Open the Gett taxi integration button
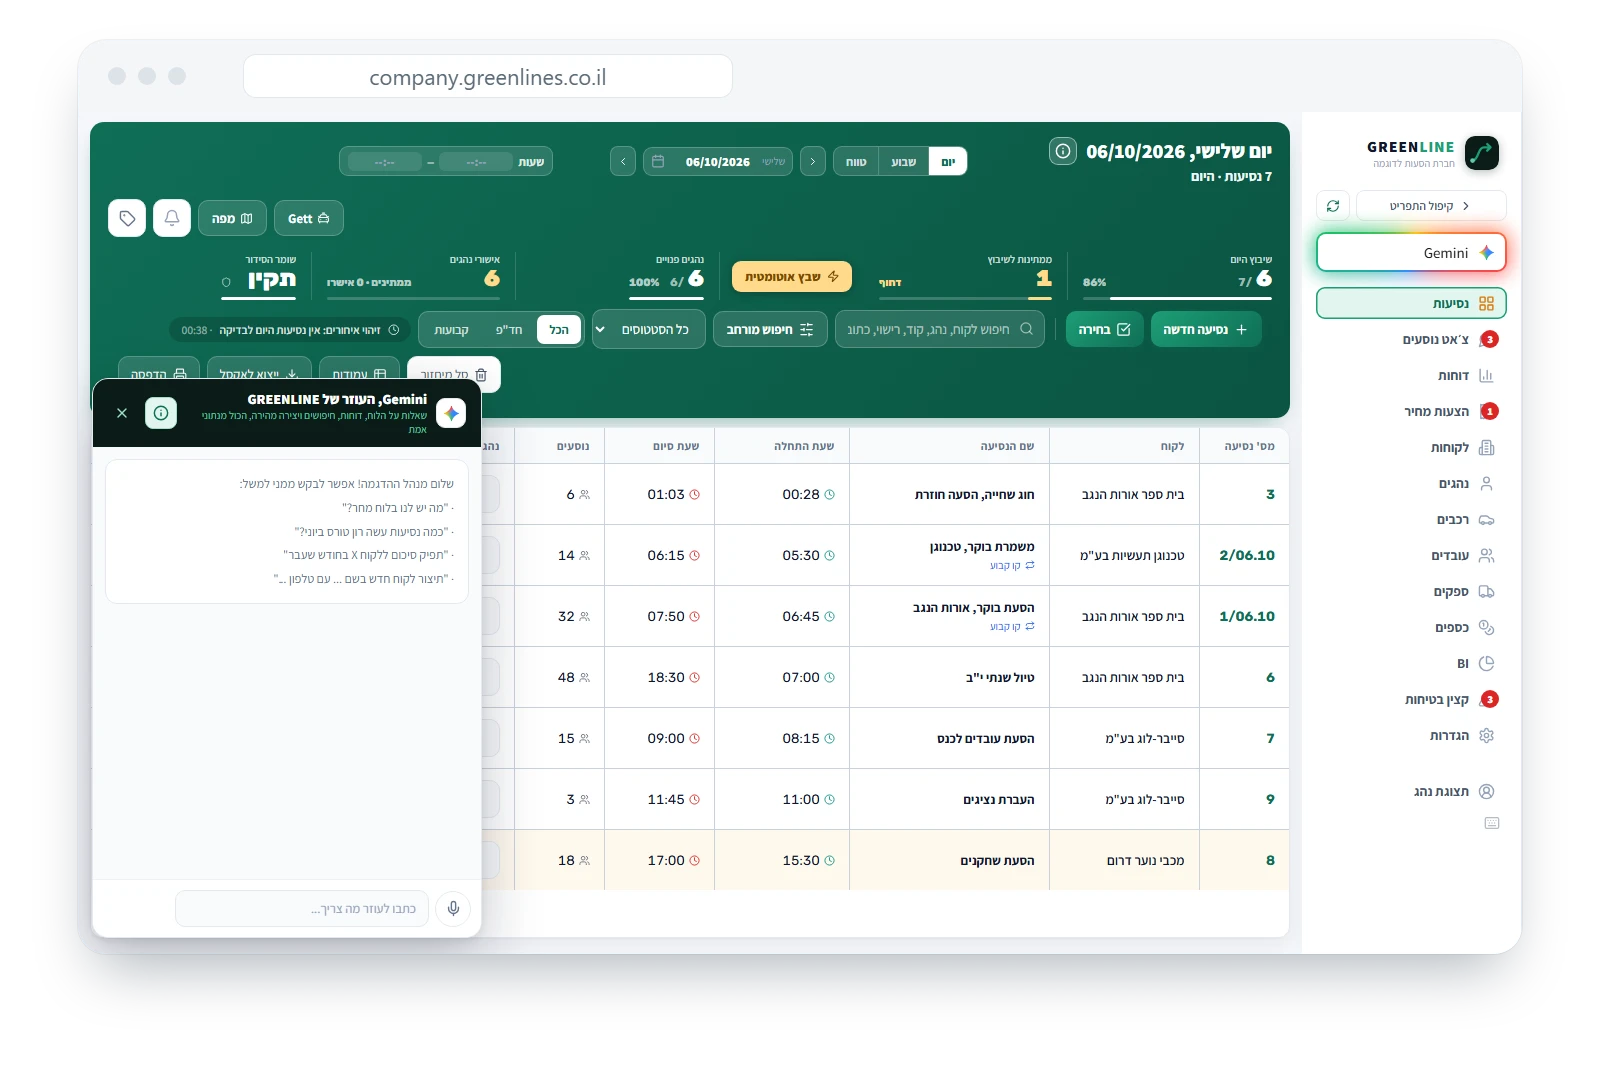Image resolution: width=1600 pixels, height=1074 pixels. (308, 218)
